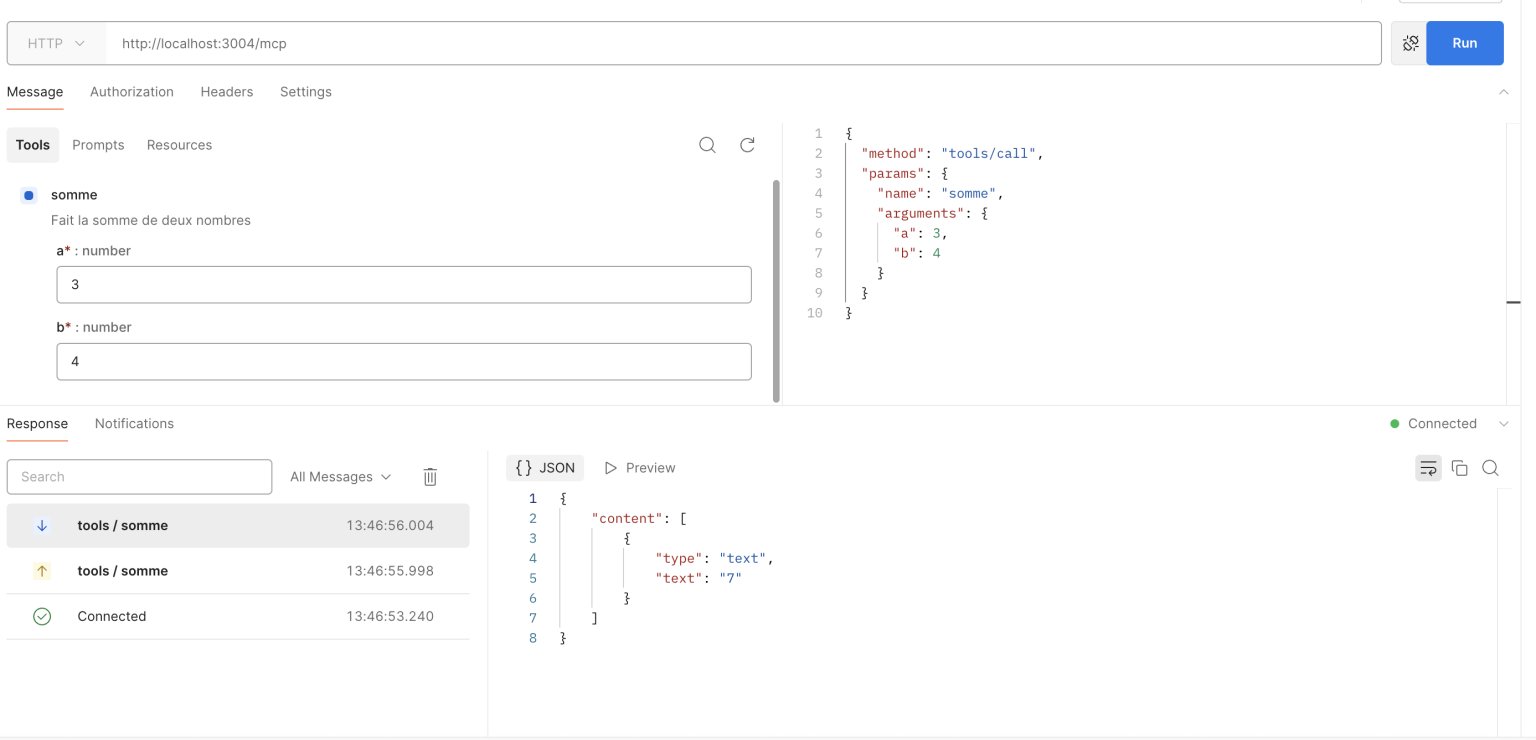Click the a number input field
The width and height of the screenshot is (1536, 740).
(x=404, y=285)
